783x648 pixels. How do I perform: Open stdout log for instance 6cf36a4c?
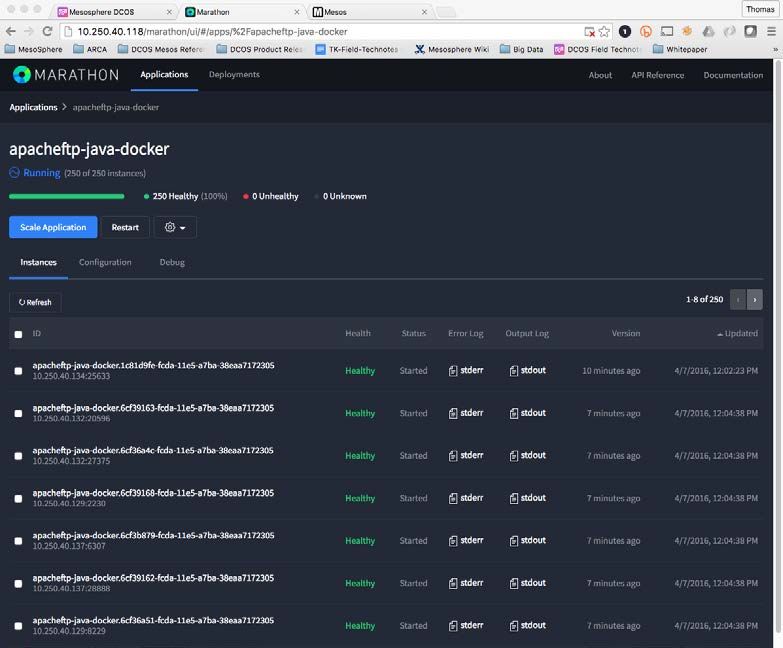(x=527, y=455)
